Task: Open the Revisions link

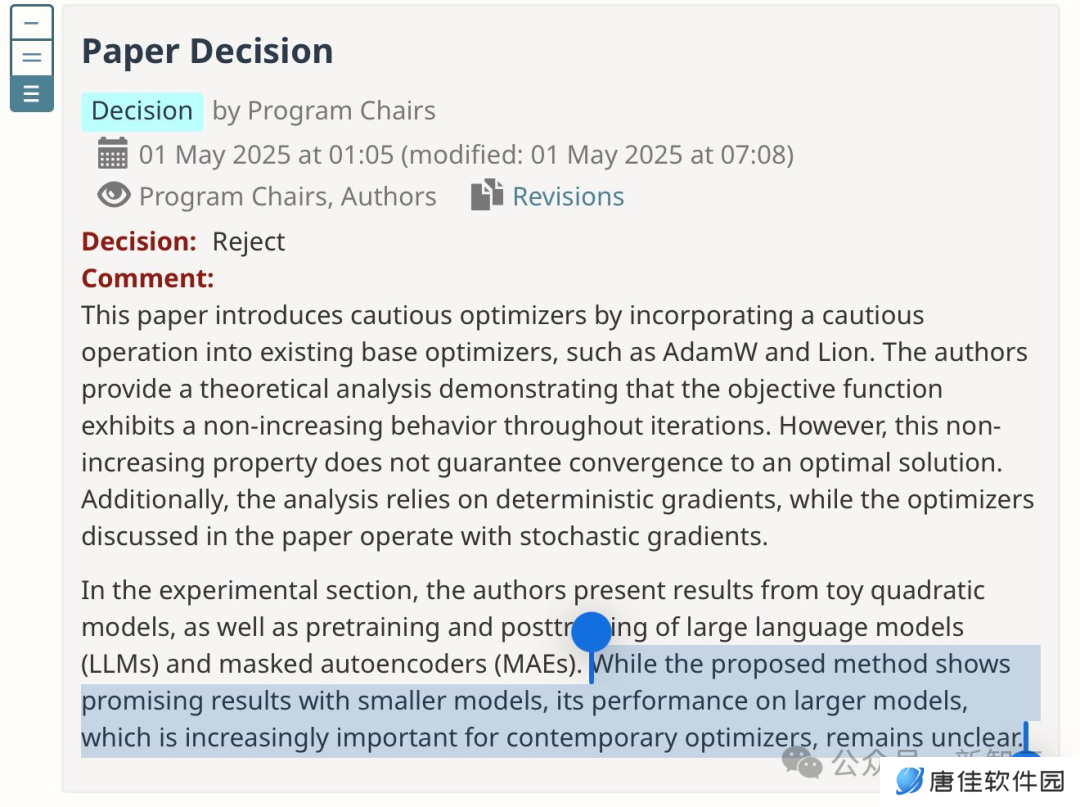Action: point(568,197)
